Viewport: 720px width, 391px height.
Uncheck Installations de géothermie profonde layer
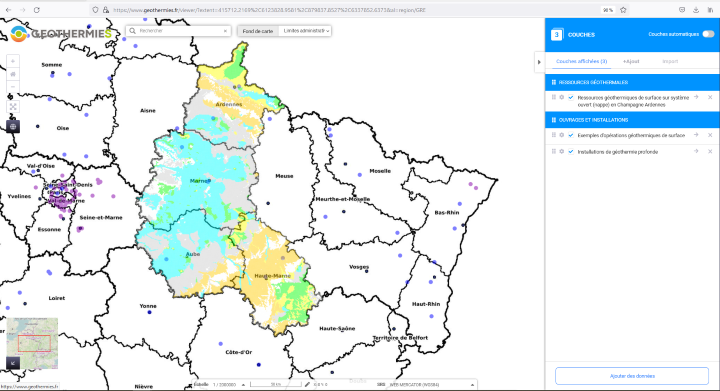[x=571, y=151]
